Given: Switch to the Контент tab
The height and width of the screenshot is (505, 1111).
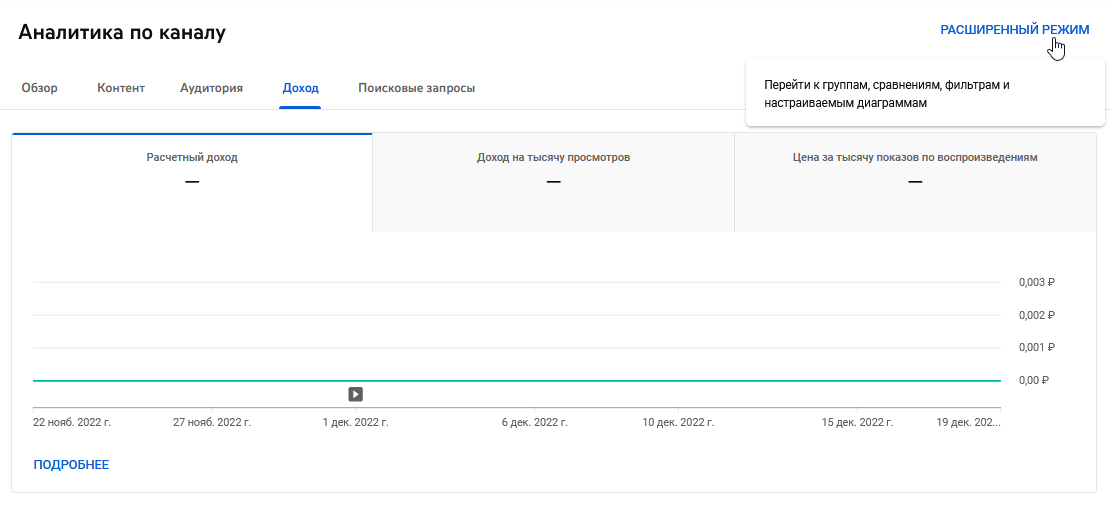Looking at the screenshot, I should tap(120, 89).
